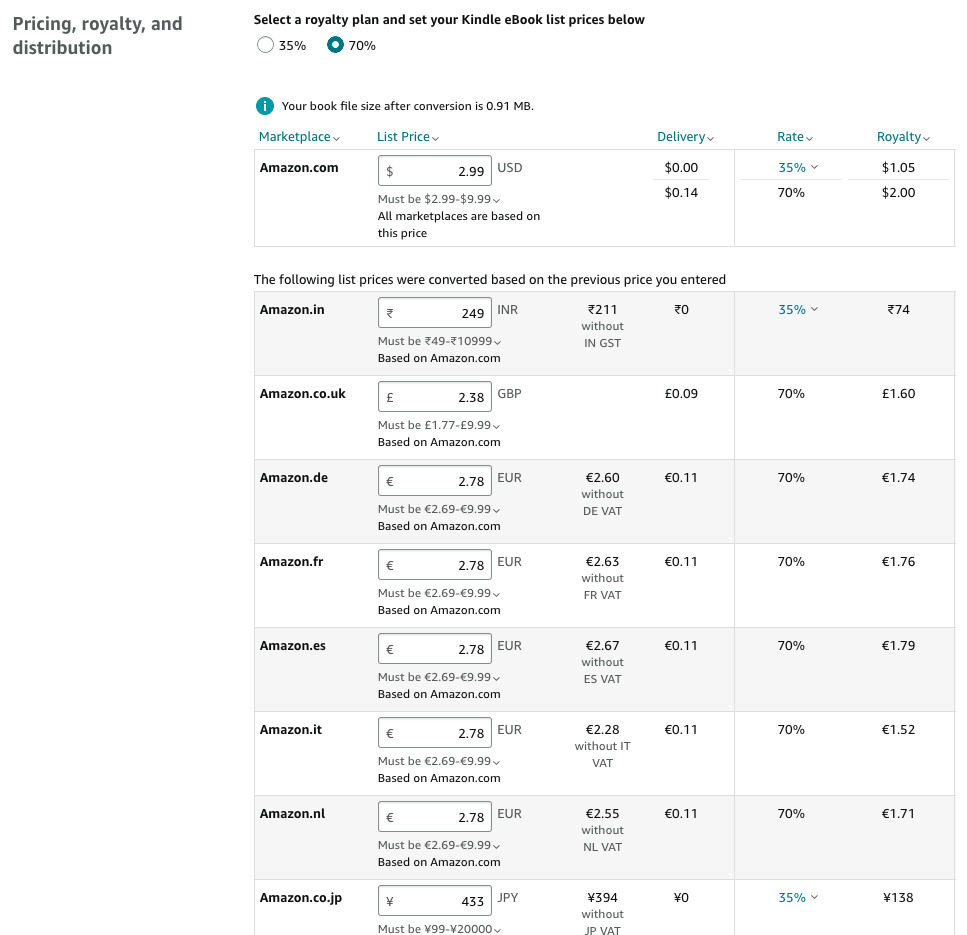The height and width of the screenshot is (935, 967).
Task: Open the Amazon.in 35% rate dropdown
Action: tap(797, 310)
